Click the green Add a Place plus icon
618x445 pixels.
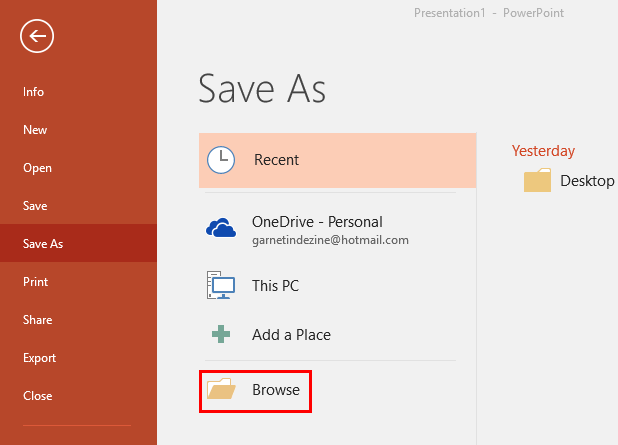point(221,335)
